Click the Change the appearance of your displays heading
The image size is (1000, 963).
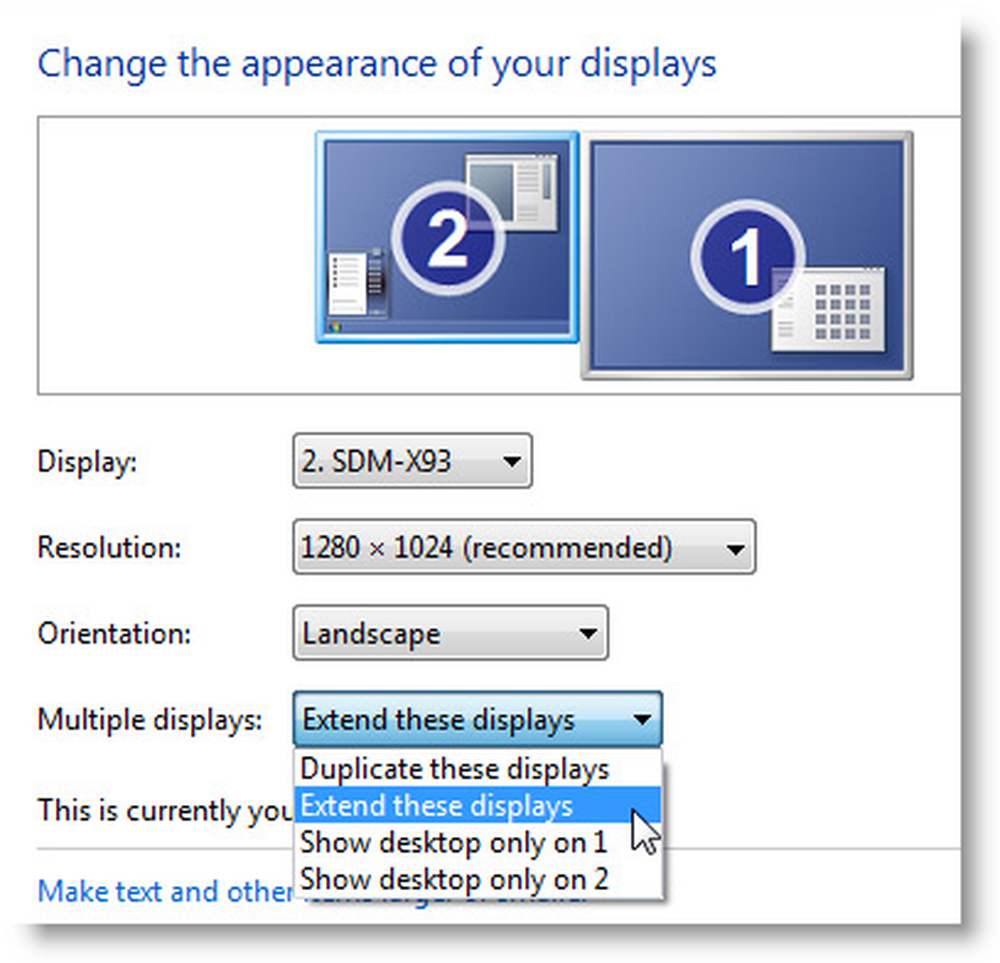point(376,63)
